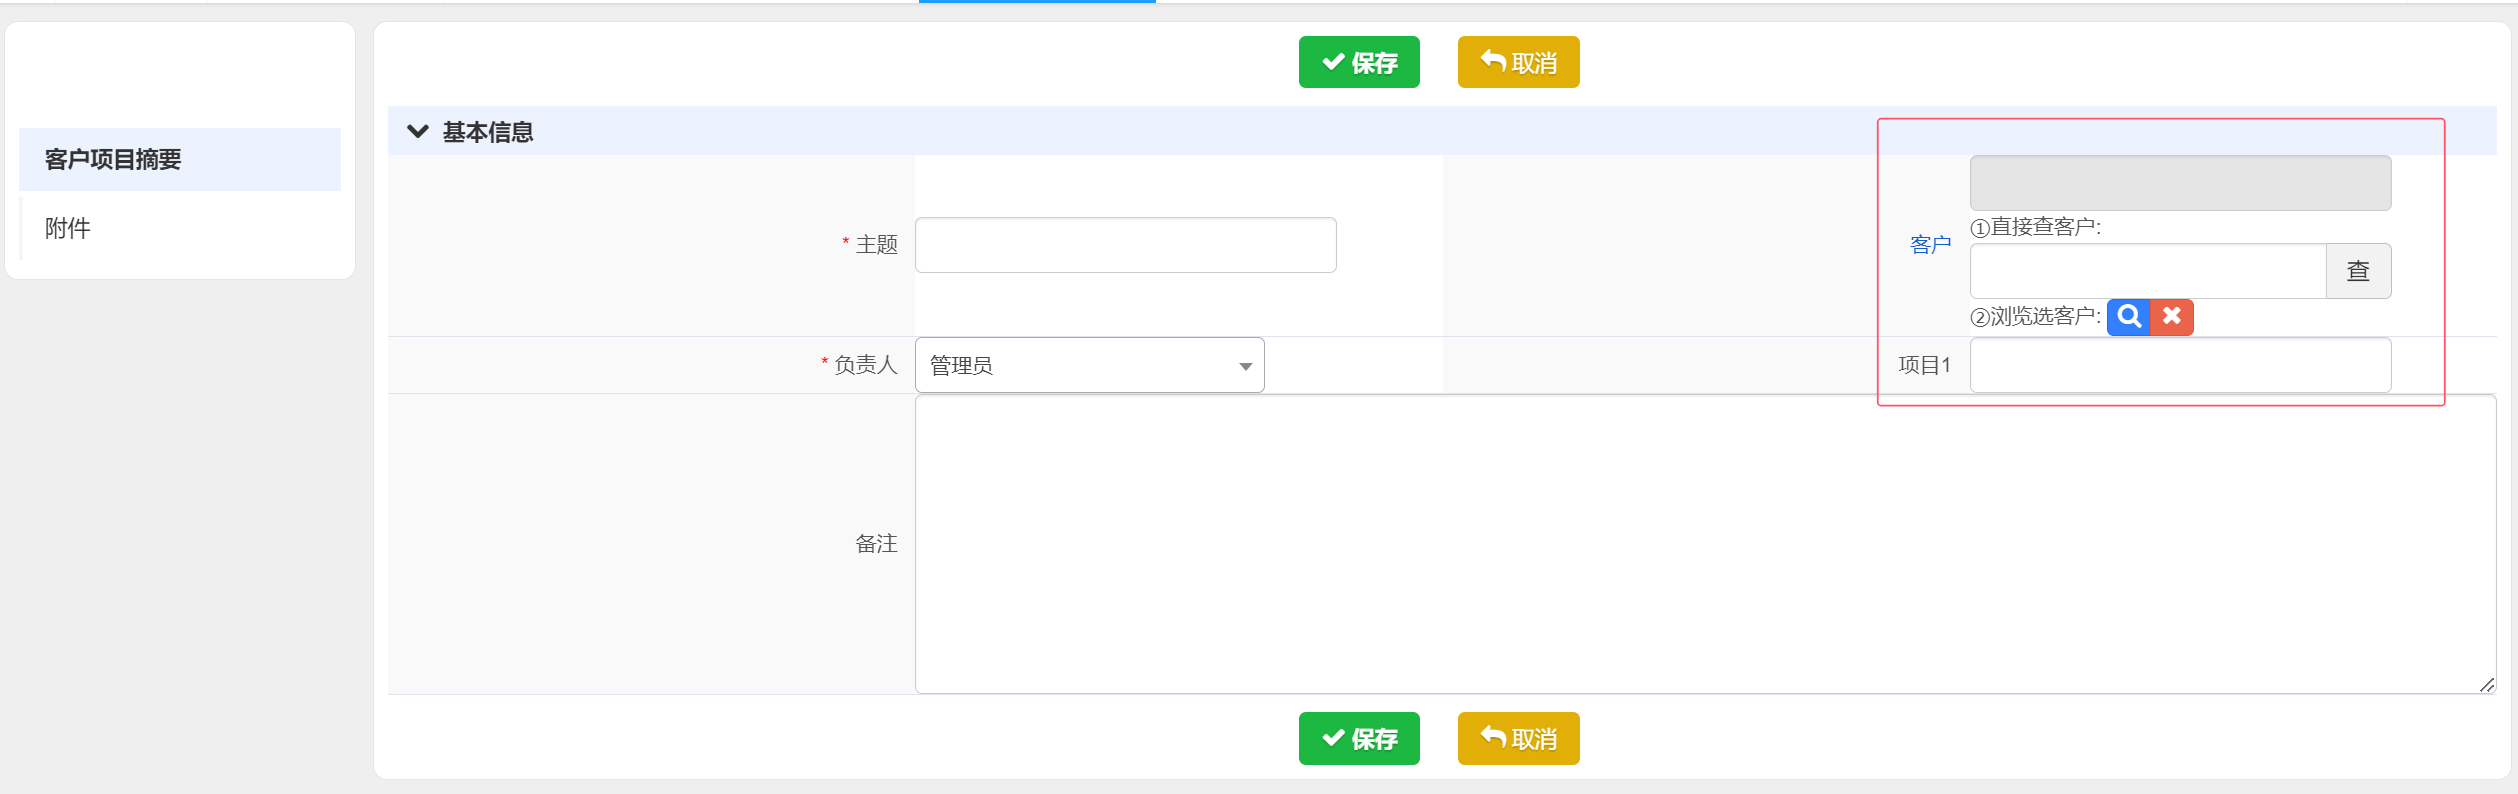Screen dimensions: 2518x794
Task: Click the blue magnifier browse-customer icon
Action: click(2129, 317)
